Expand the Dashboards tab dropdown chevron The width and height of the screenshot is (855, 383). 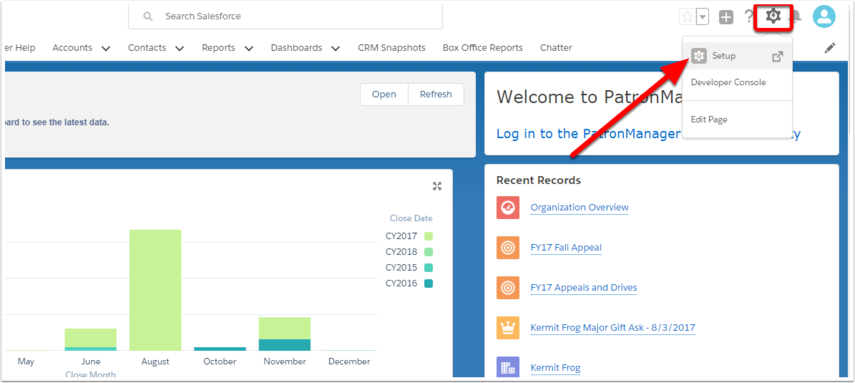[x=336, y=49]
